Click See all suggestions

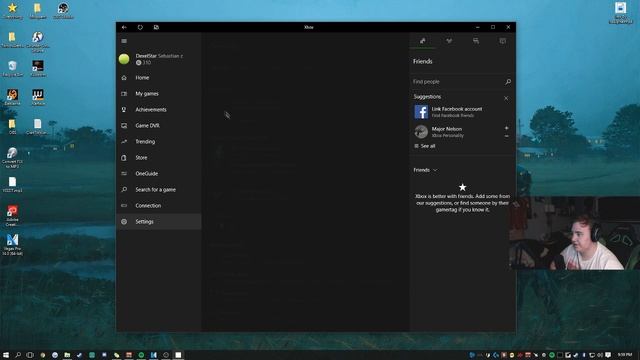tap(425, 146)
